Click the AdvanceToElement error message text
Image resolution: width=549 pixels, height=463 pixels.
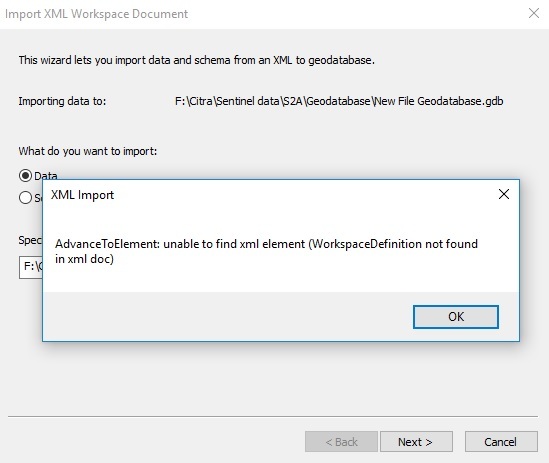[266, 251]
